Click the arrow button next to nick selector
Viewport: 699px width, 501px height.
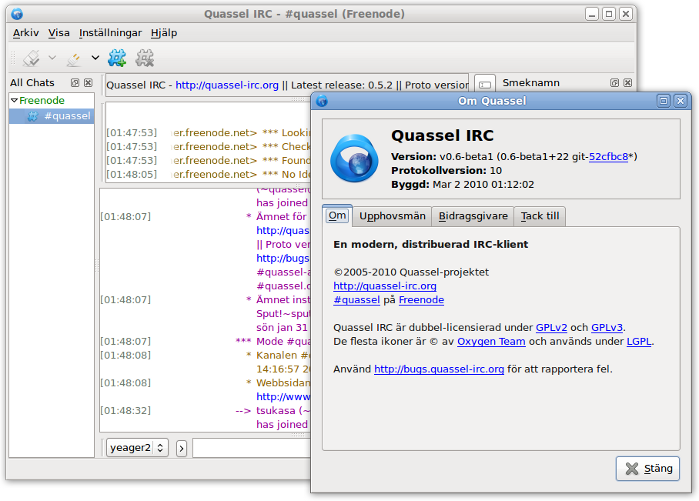181,448
